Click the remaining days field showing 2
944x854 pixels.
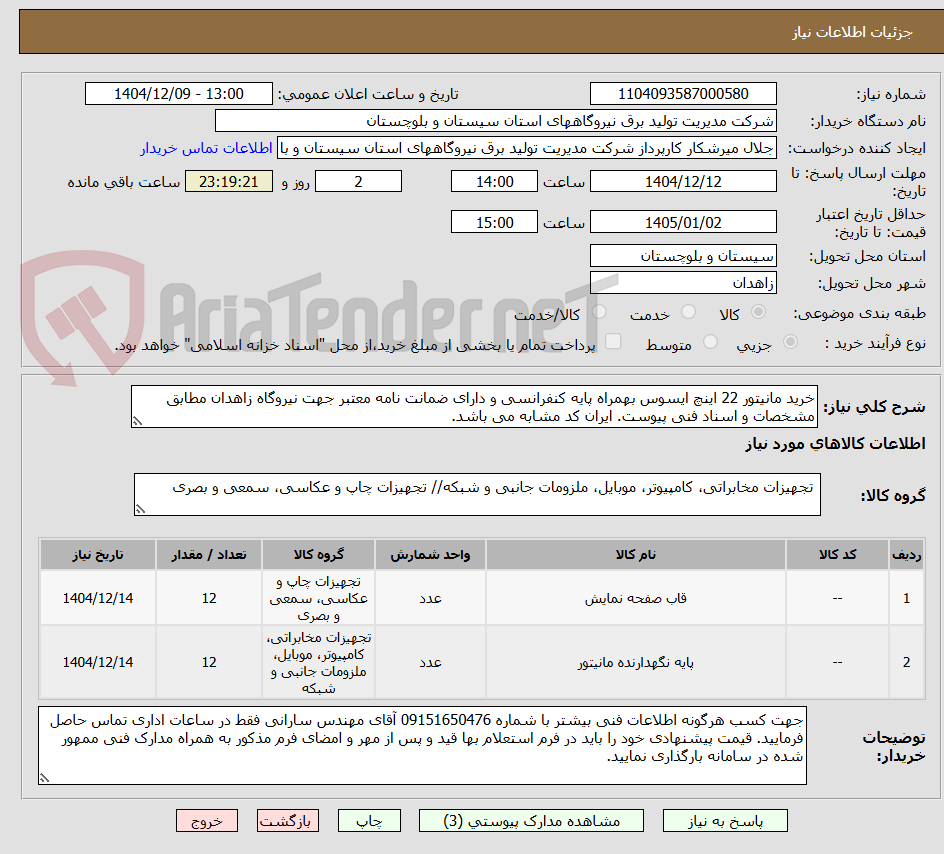tap(358, 181)
